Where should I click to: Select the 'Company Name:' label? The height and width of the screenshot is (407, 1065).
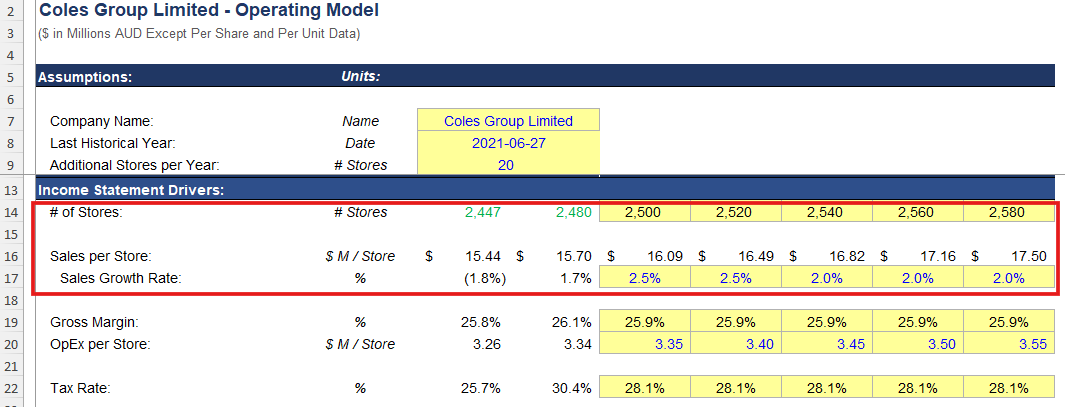(x=103, y=122)
